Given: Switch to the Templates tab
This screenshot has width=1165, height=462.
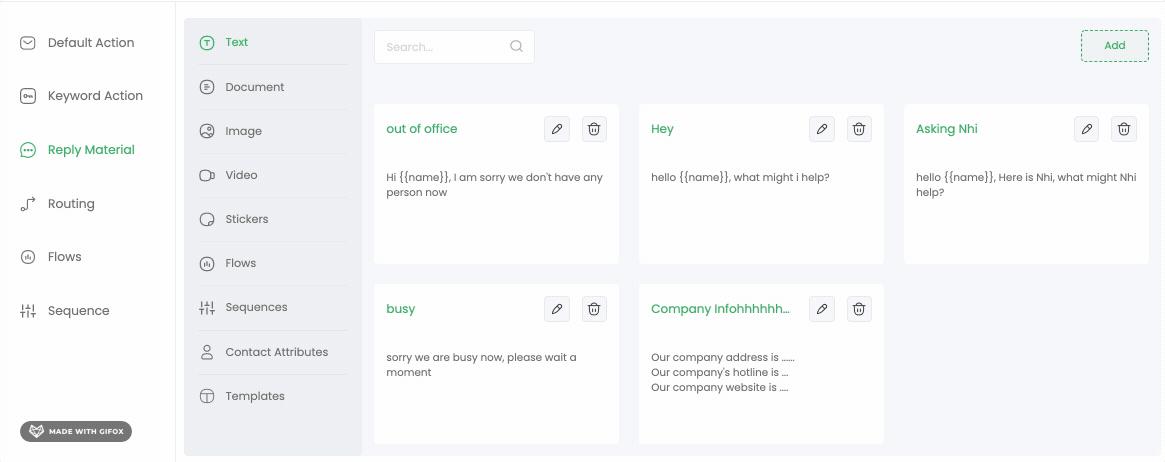Looking at the screenshot, I should pyautogui.click(x=273, y=396).
